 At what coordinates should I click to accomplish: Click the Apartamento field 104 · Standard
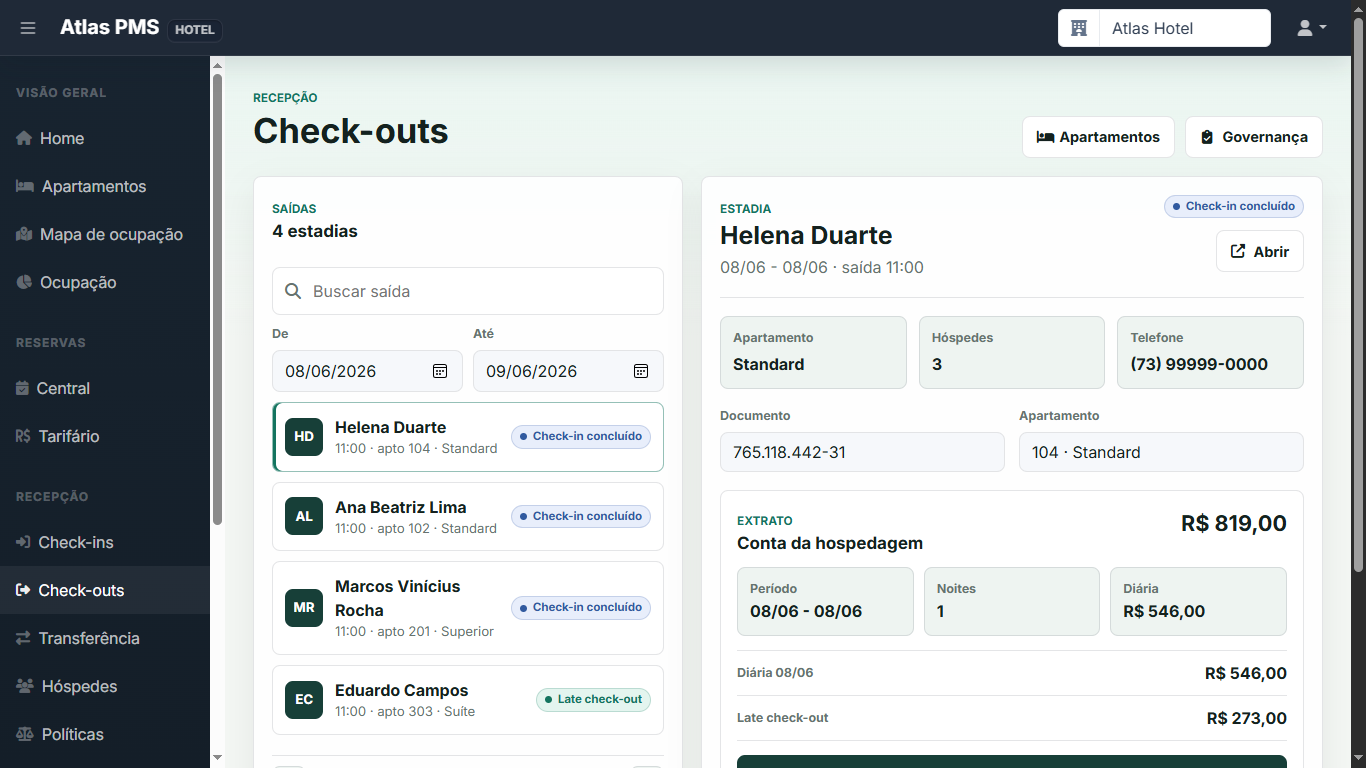[x=1161, y=452]
